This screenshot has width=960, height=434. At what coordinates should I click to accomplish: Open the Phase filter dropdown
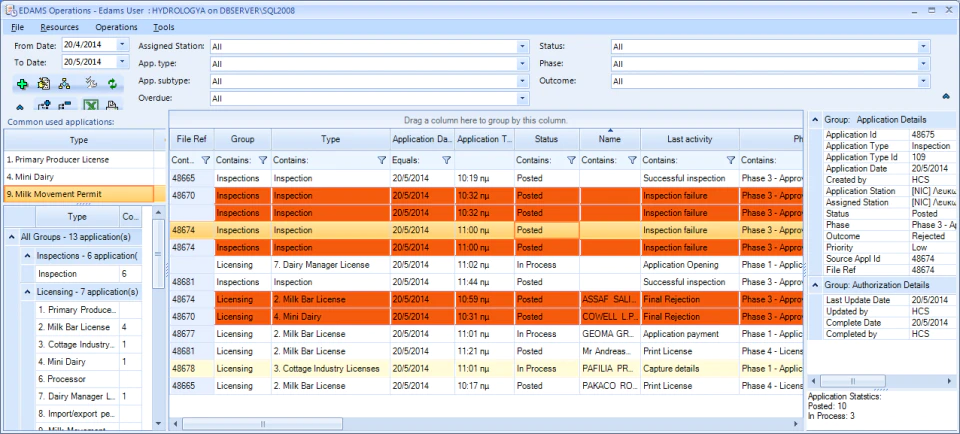click(x=924, y=64)
